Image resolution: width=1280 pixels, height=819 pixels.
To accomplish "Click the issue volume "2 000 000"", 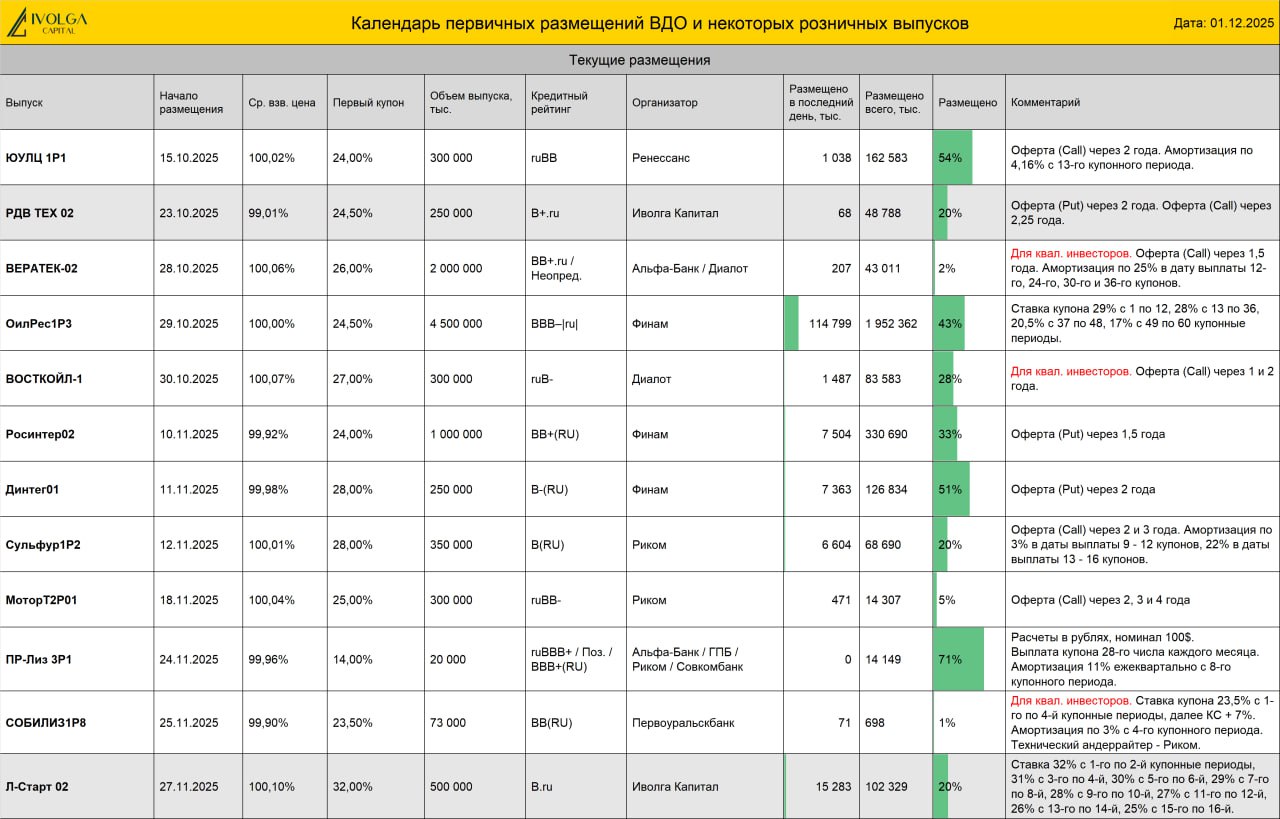I will pos(456,268).
